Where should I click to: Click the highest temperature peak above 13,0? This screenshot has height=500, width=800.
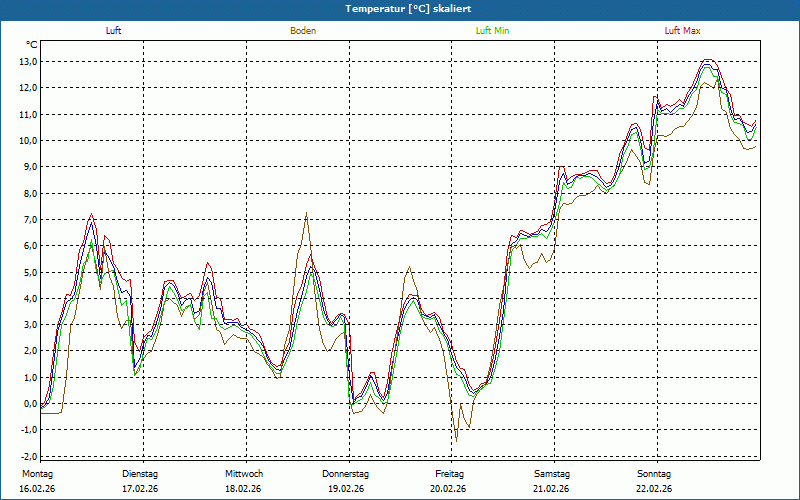tap(708, 60)
